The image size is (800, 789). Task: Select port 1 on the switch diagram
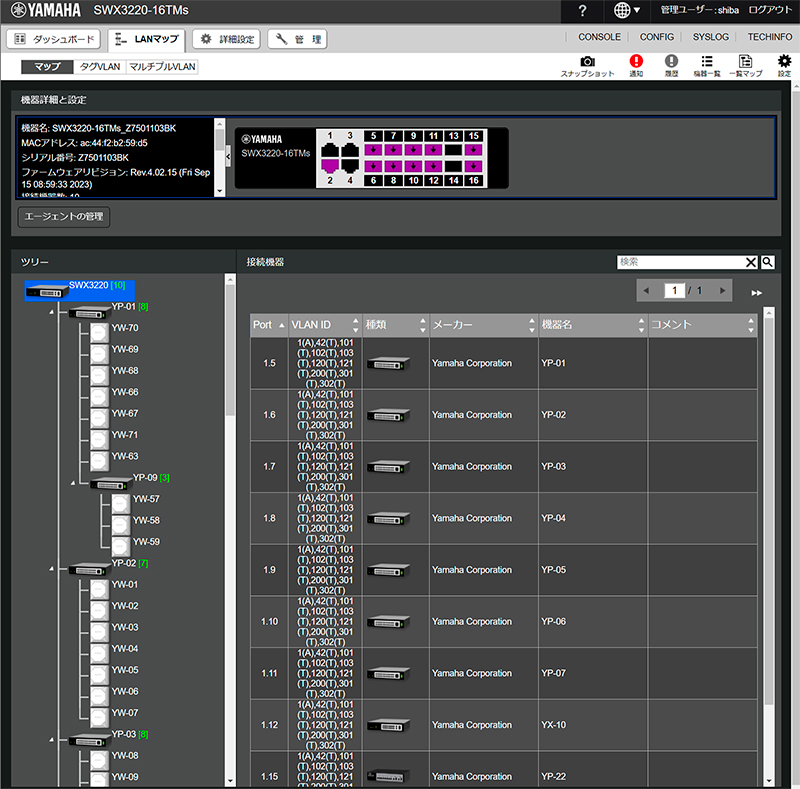[x=330, y=150]
